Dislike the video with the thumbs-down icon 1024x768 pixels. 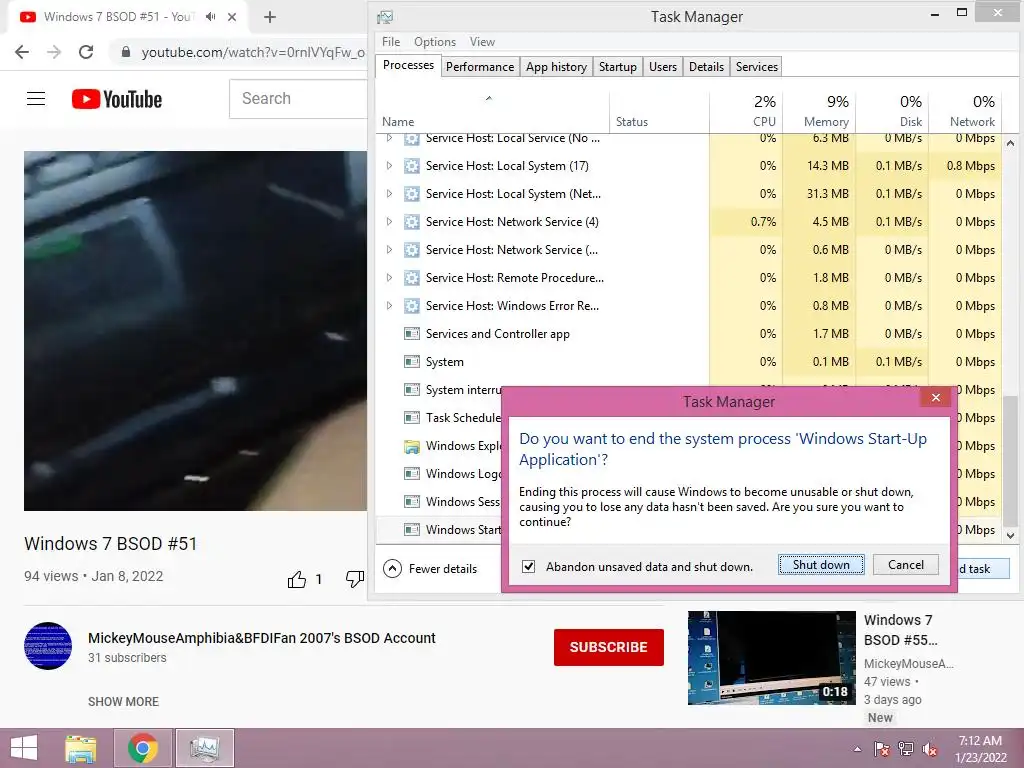click(x=355, y=579)
